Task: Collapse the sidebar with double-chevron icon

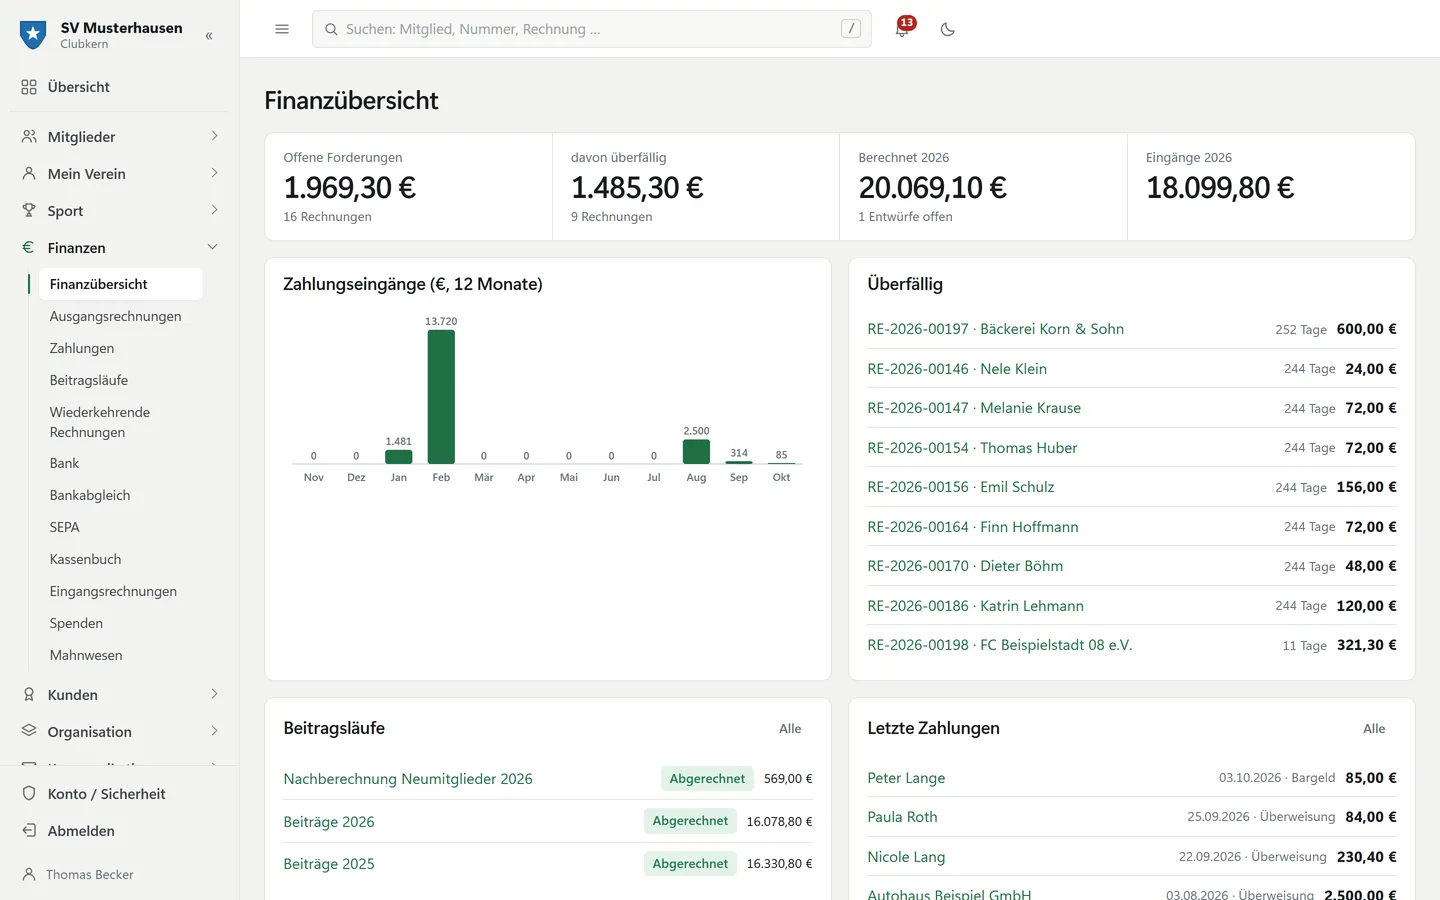Action: [209, 36]
